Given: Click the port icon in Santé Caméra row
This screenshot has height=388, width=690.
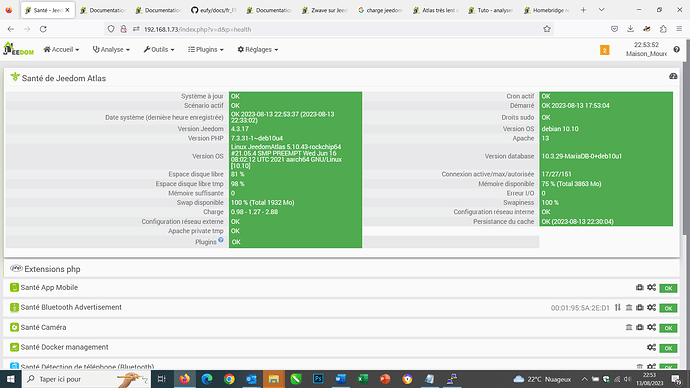Looking at the screenshot, I should point(640,327).
